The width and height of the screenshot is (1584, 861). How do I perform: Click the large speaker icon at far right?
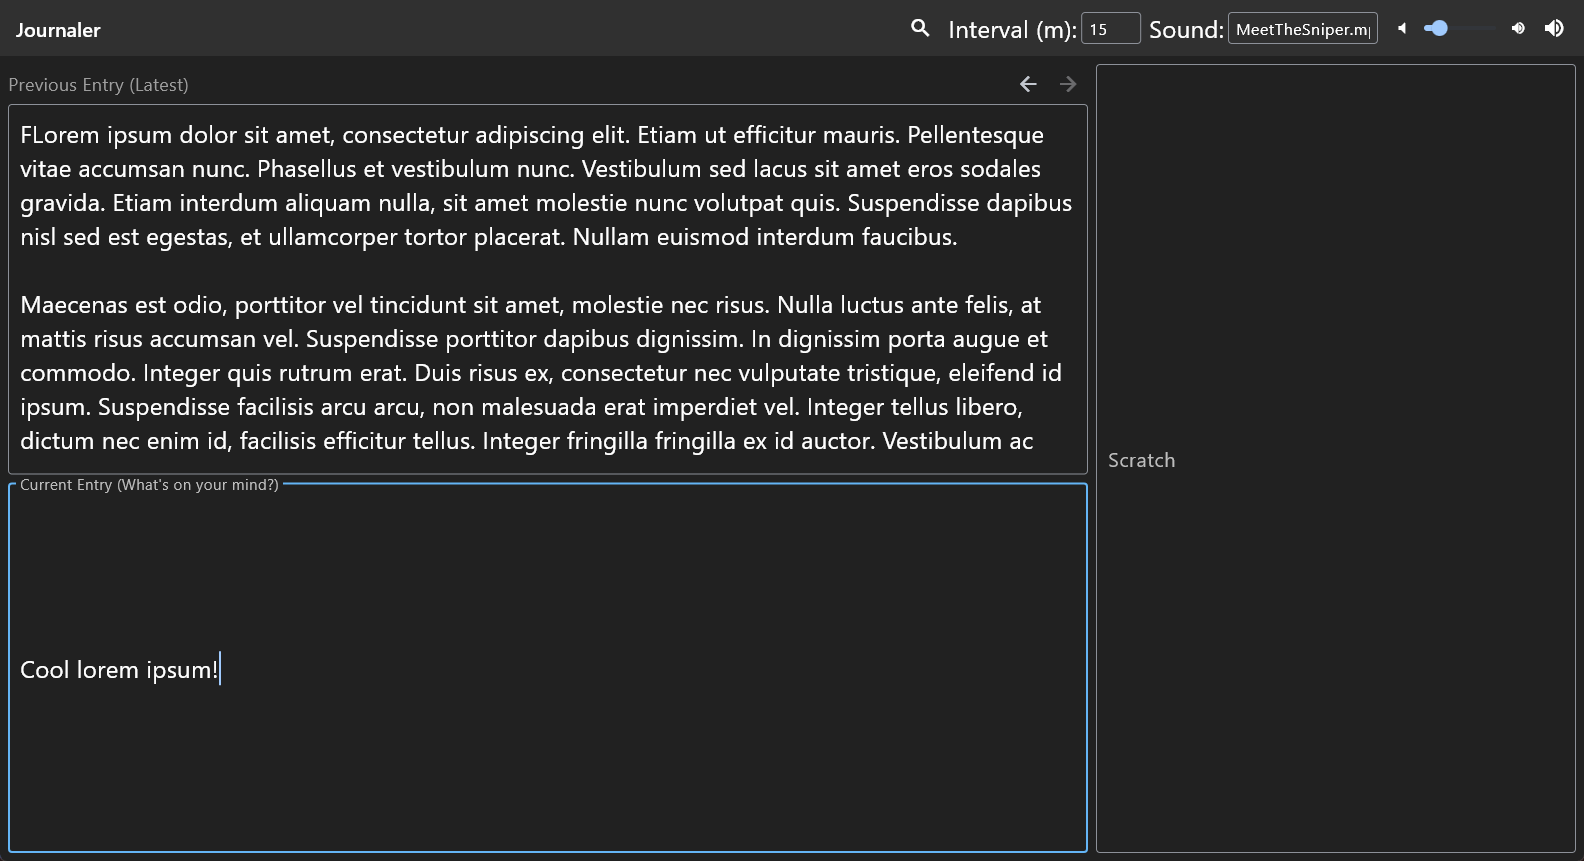pyautogui.click(x=1554, y=28)
